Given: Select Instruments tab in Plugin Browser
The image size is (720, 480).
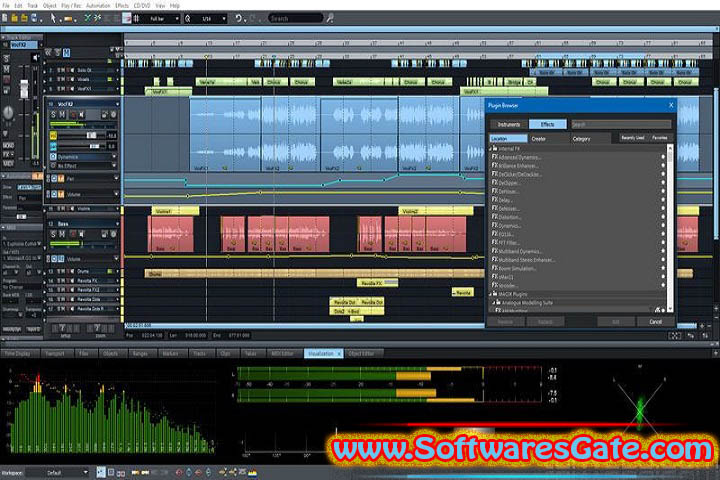Looking at the screenshot, I should tap(509, 124).
